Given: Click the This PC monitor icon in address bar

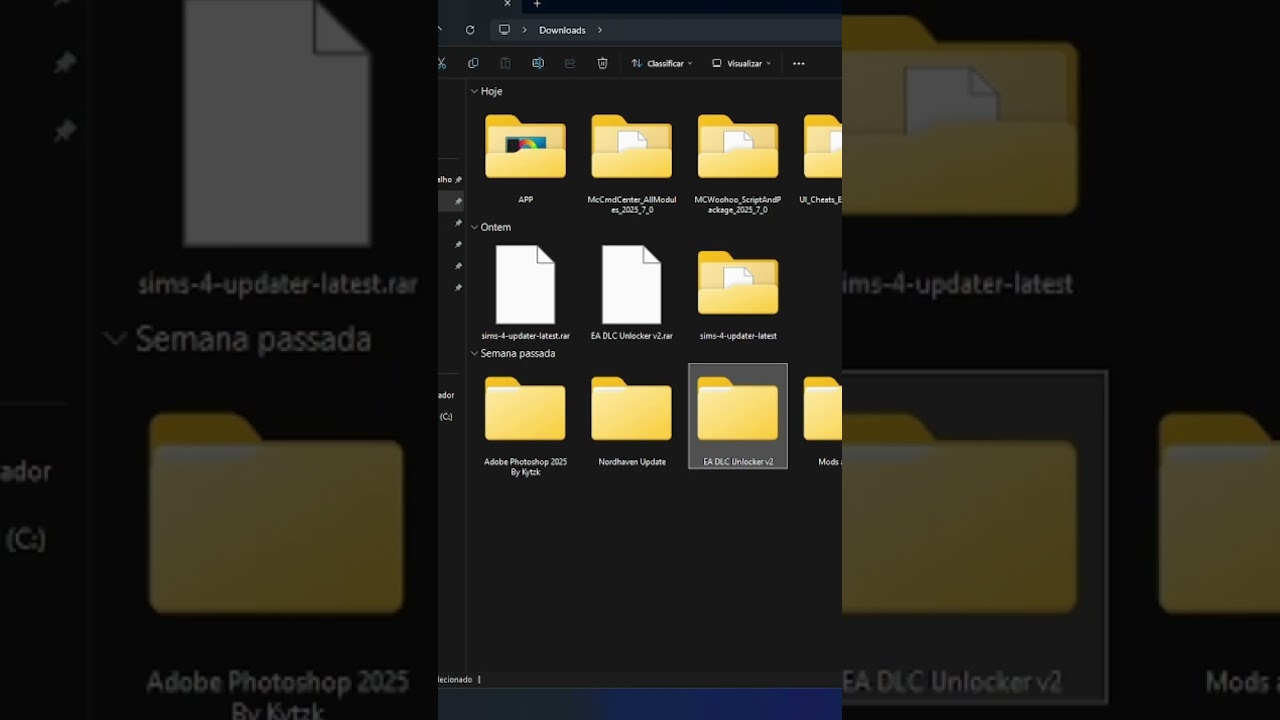Looking at the screenshot, I should point(504,30).
